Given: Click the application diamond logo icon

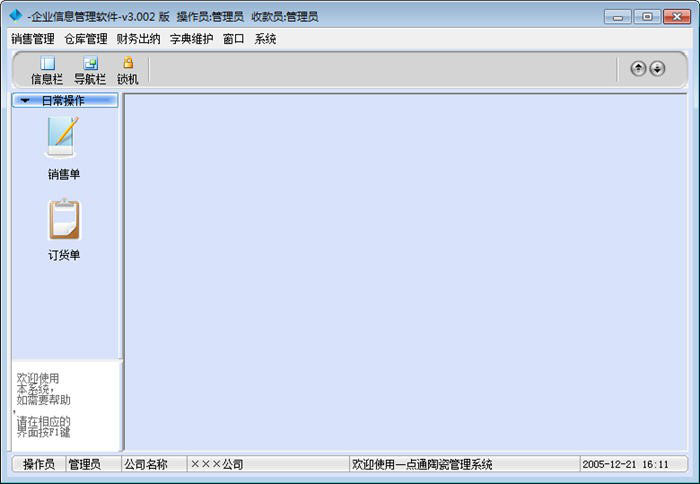Looking at the screenshot, I should click(x=15, y=16).
